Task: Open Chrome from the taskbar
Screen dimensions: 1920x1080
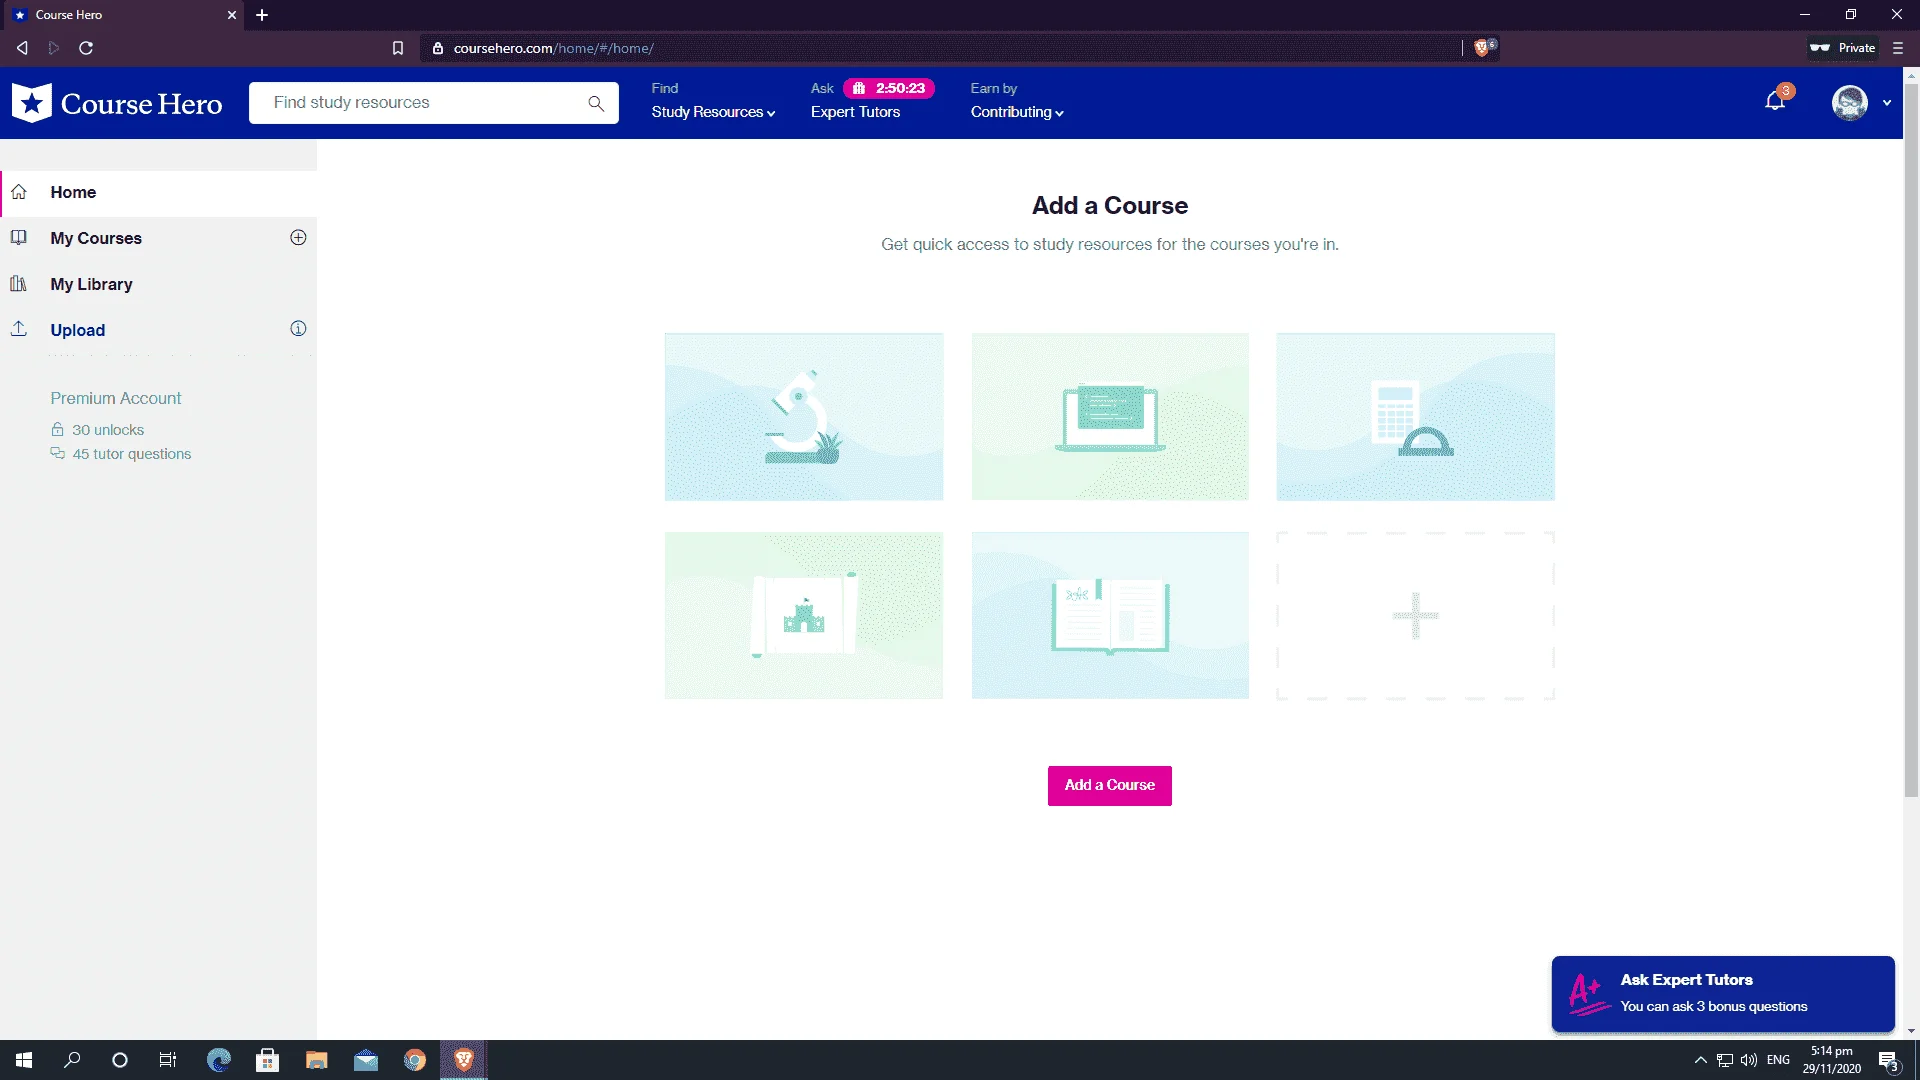Action: [x=414, y=1060]
